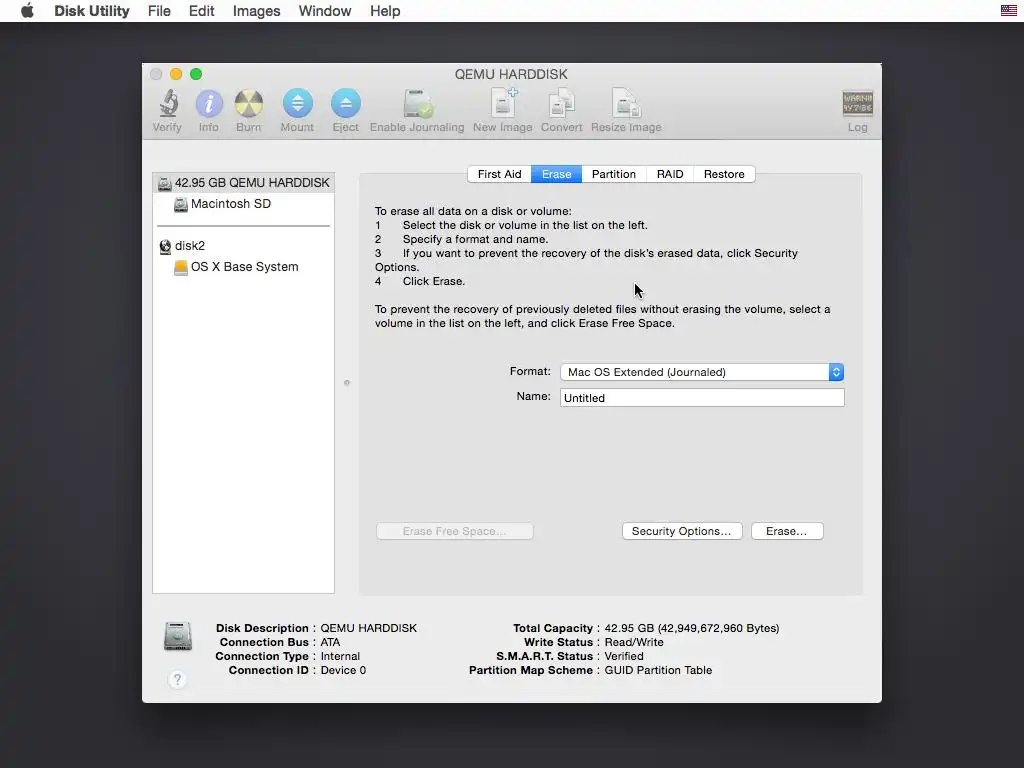Viewport: 1024px width, 768px height.
Task: Switch to the First Aid tab
Action: click(500, 174)
